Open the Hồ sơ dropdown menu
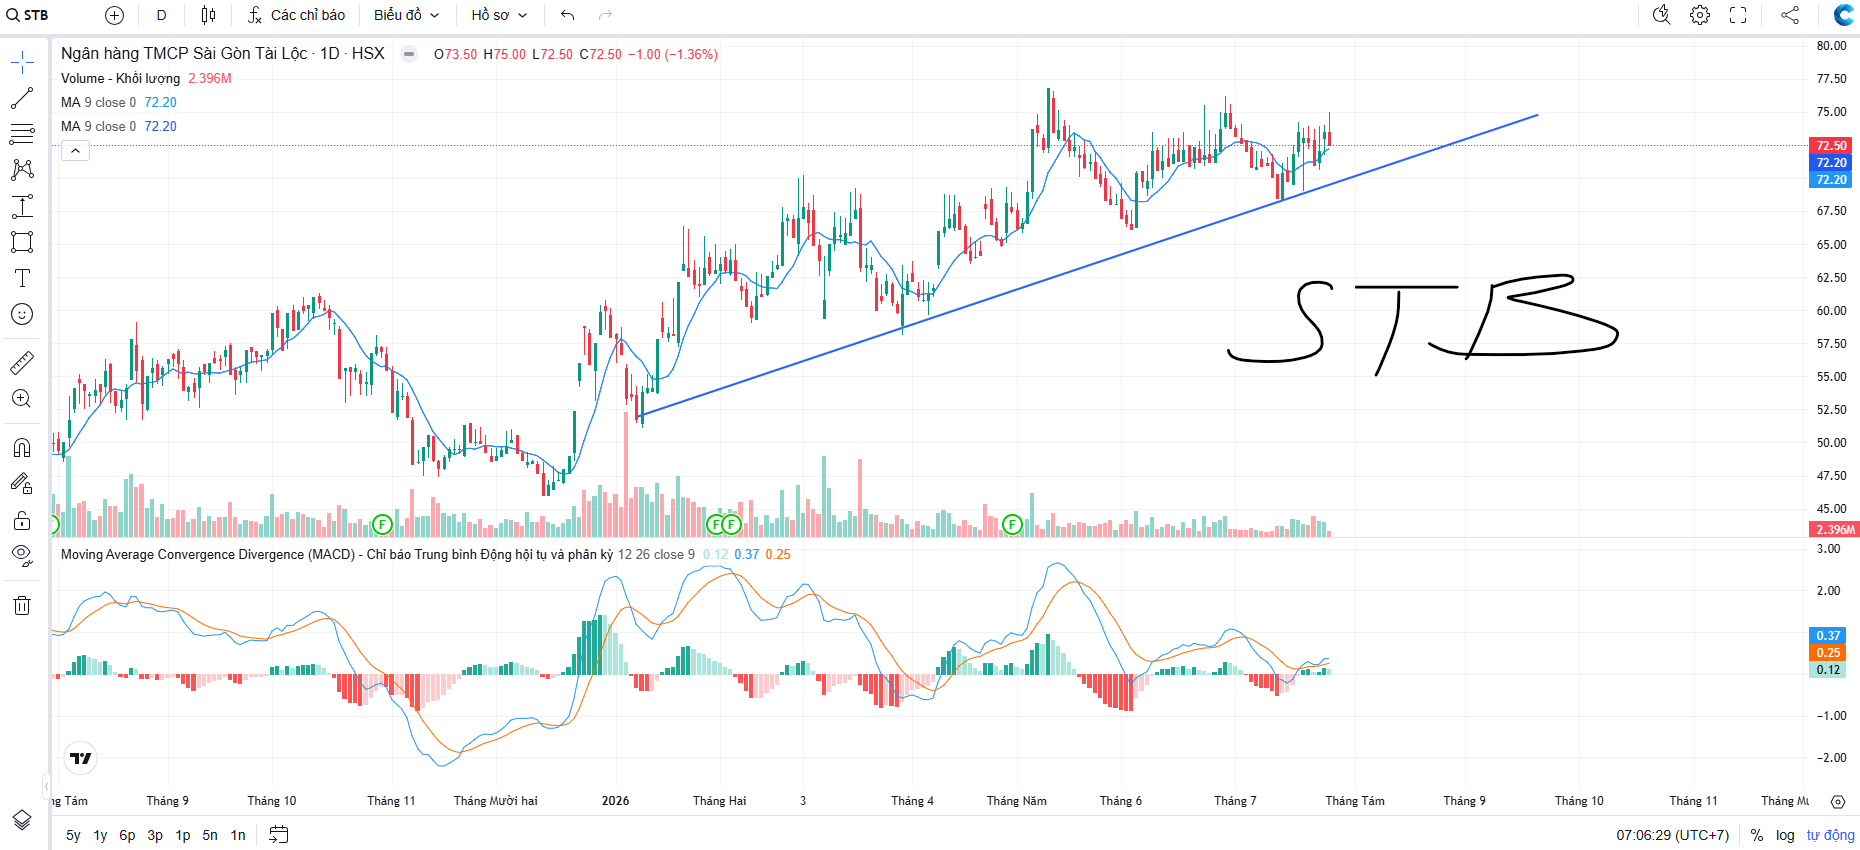Viewport: 1860px width, 850px height. pyautogui.click(x=499, y=15)
